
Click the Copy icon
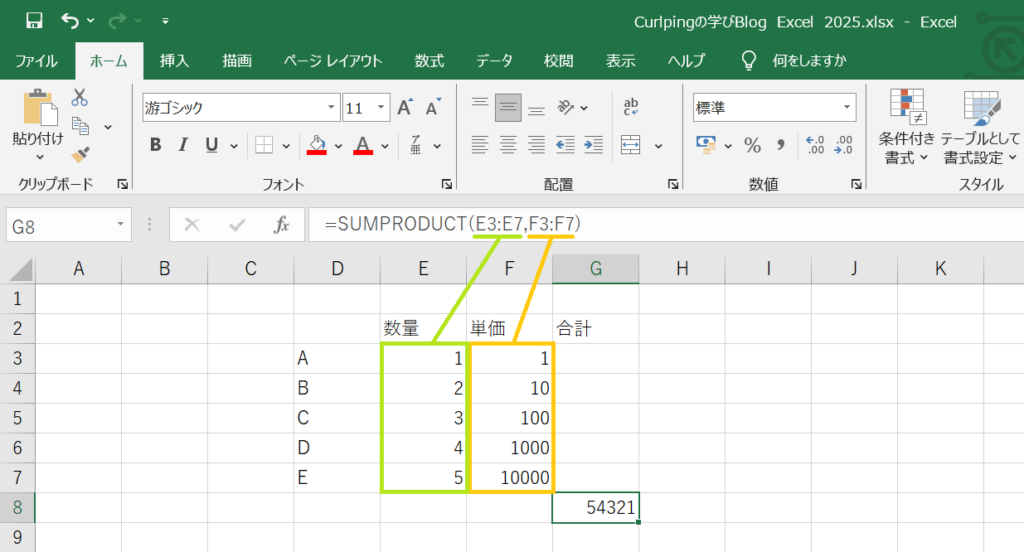tap(80, 126)
